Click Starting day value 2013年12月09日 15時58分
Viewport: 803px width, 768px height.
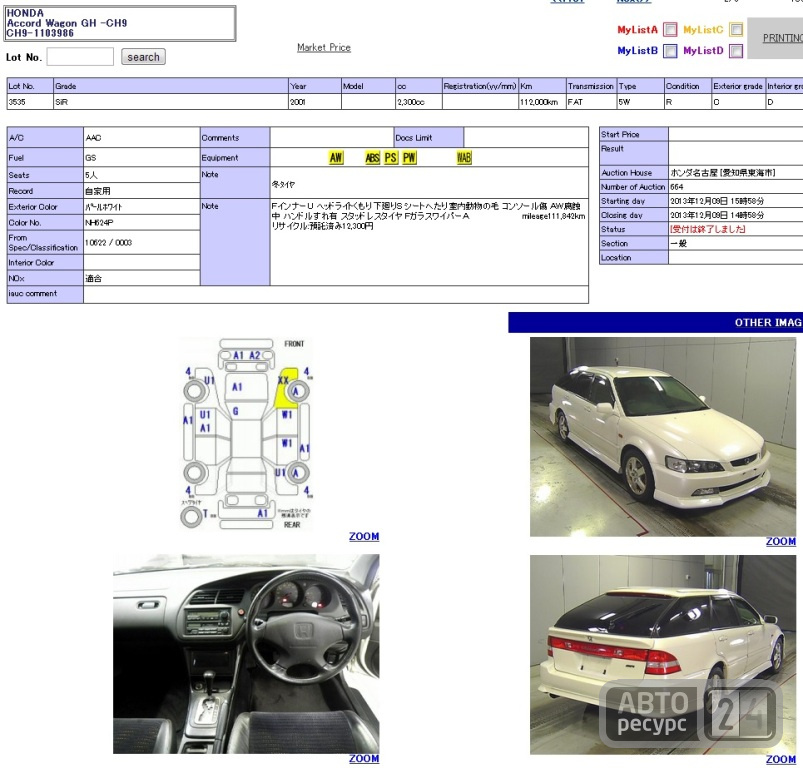[x=717, y=201]
